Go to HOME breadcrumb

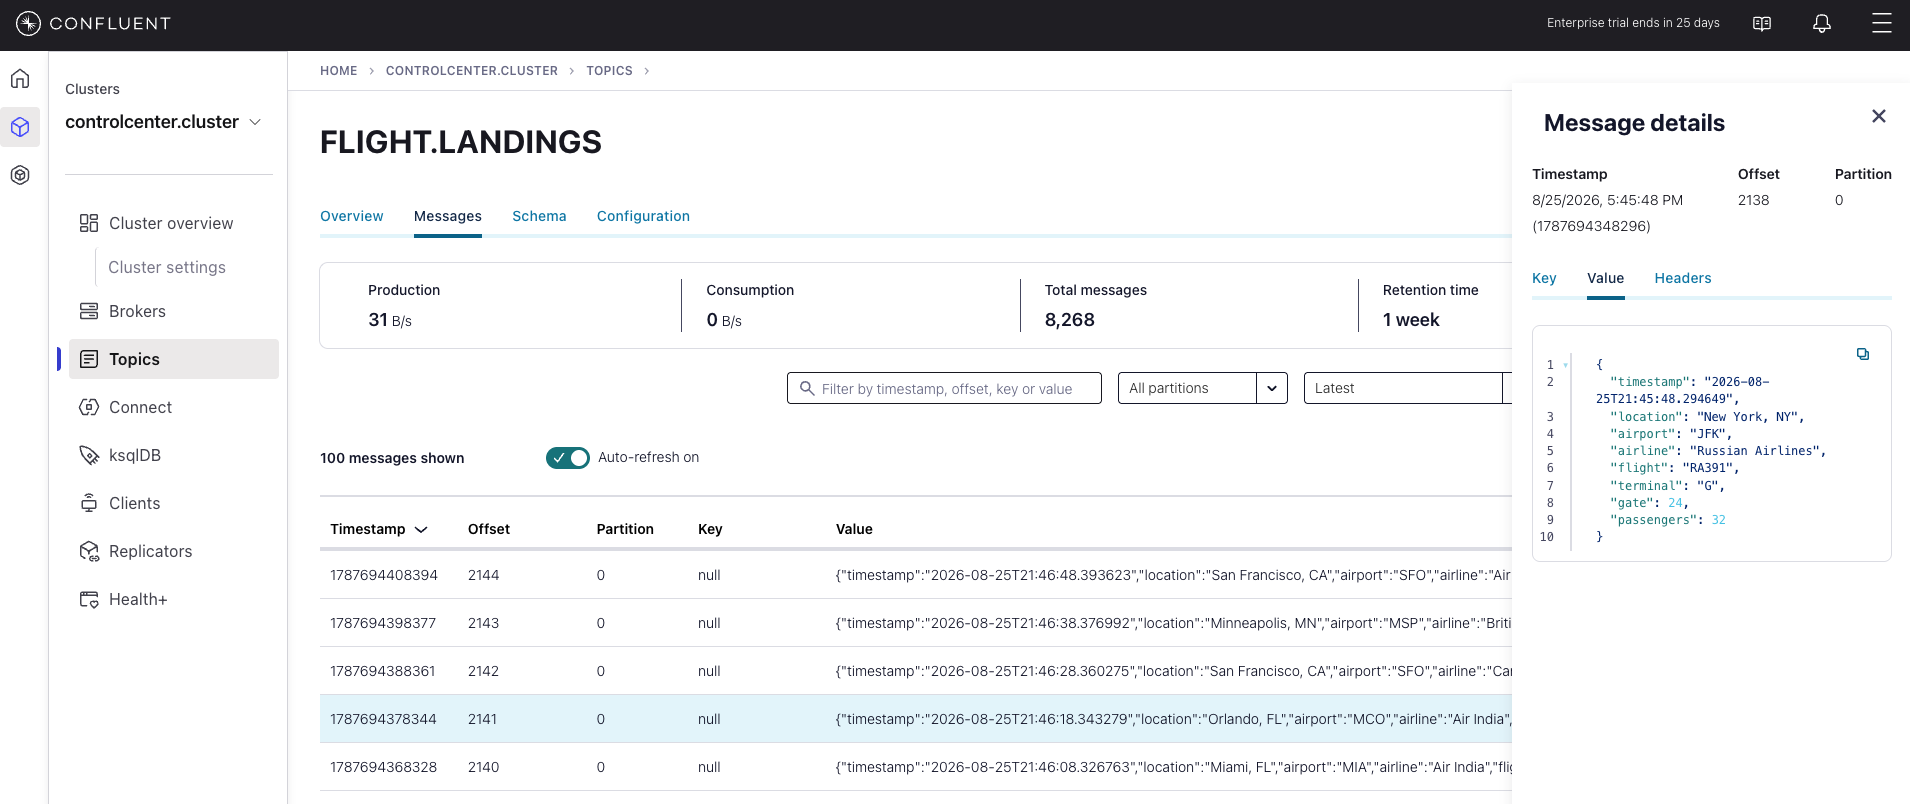pyautogui.click(x=339, y=71)
